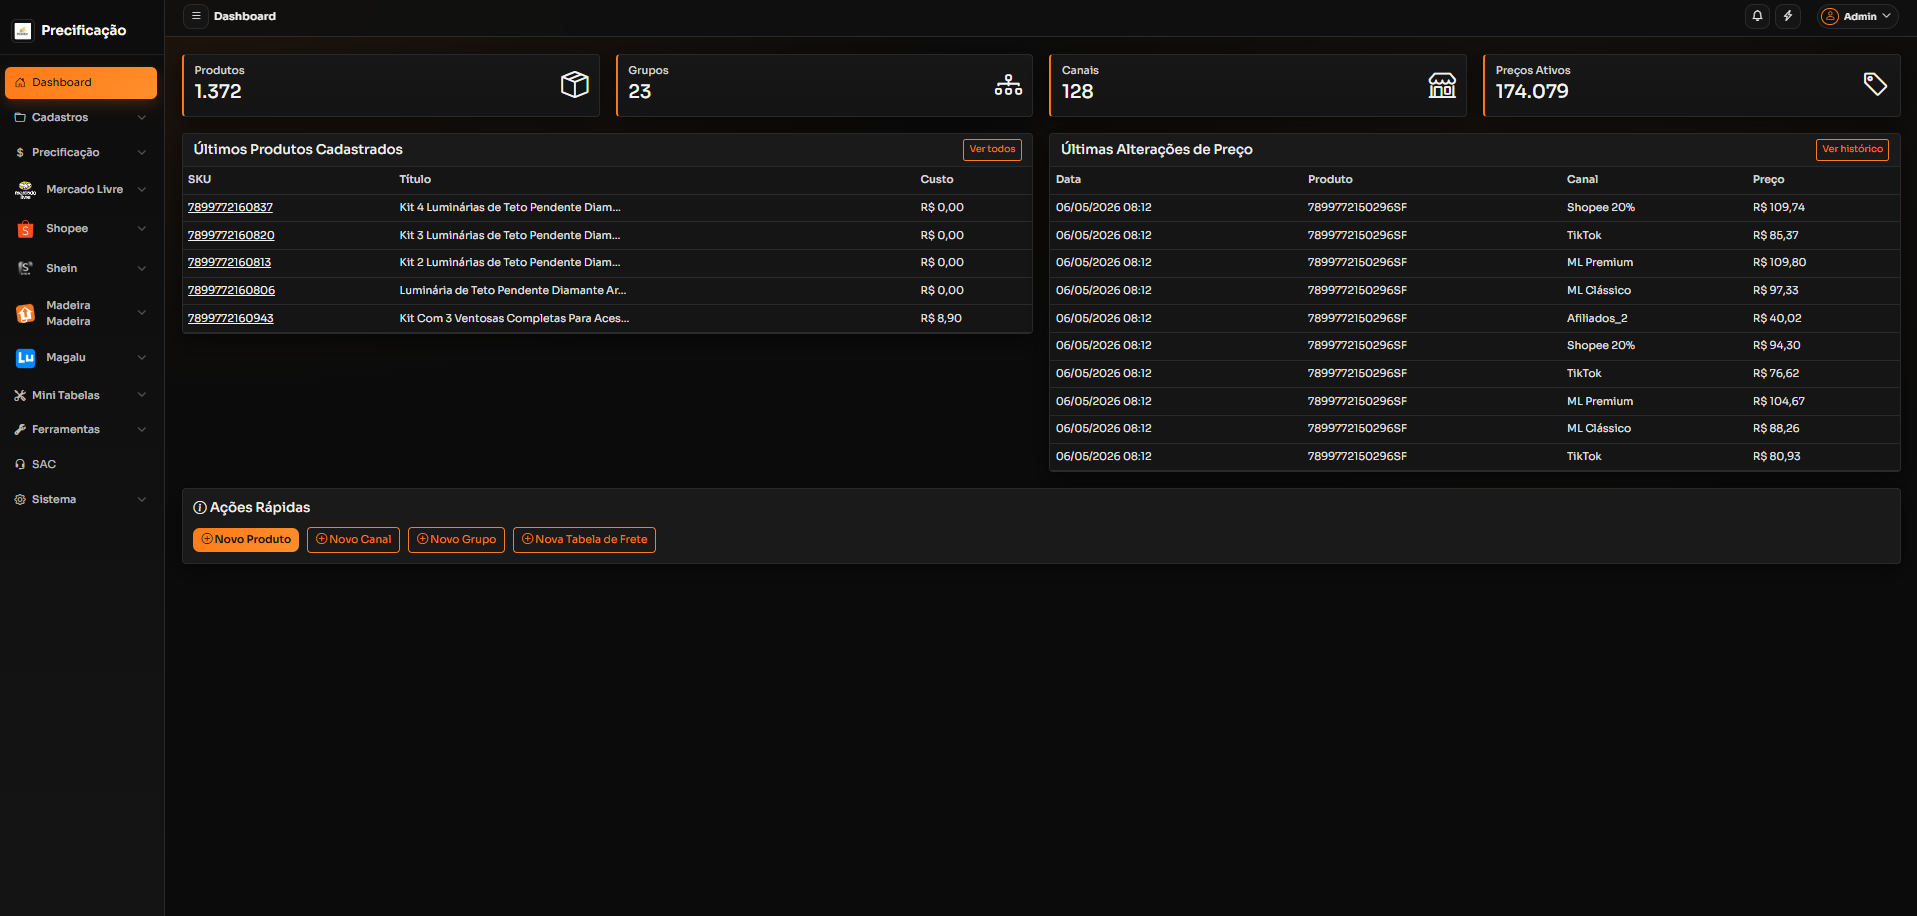Open the Mercado Livre sidebar label

click(84, 190)
